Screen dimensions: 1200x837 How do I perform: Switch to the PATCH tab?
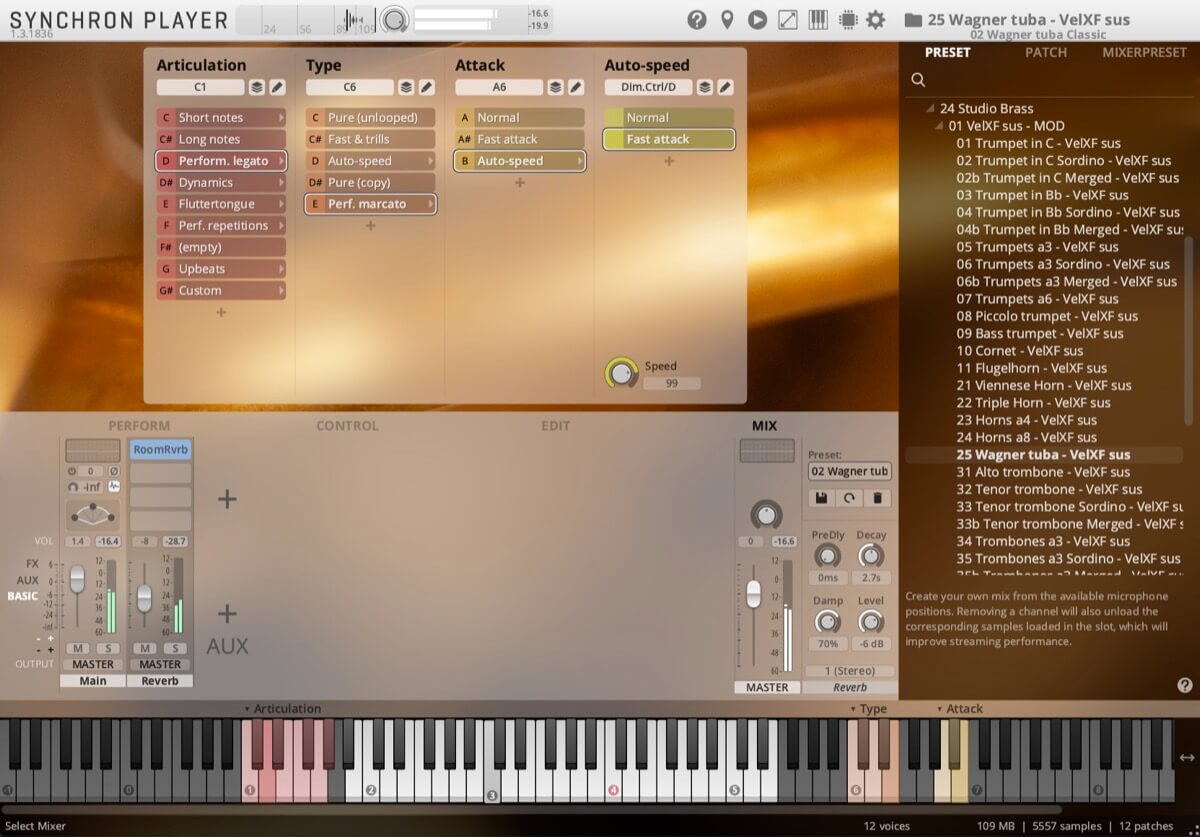point(1046,52)
